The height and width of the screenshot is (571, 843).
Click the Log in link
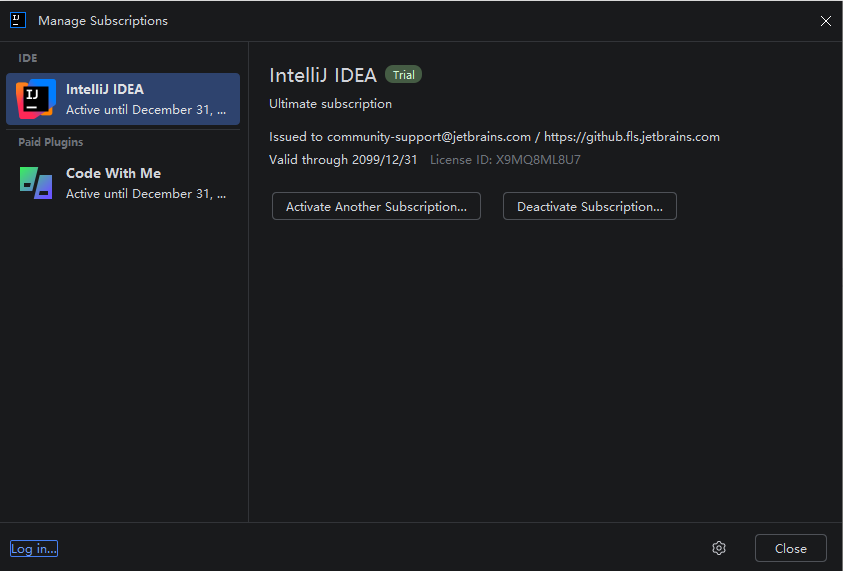[x=34, y=548]
